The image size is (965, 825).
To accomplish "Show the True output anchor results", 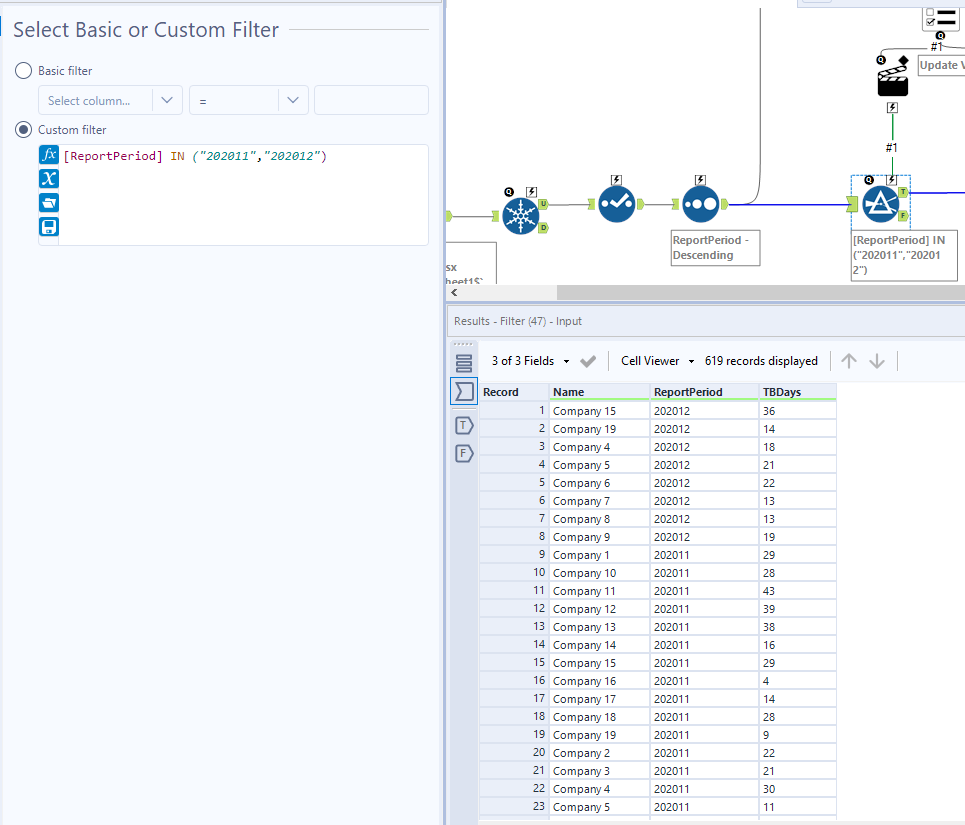I will [464, 426].
